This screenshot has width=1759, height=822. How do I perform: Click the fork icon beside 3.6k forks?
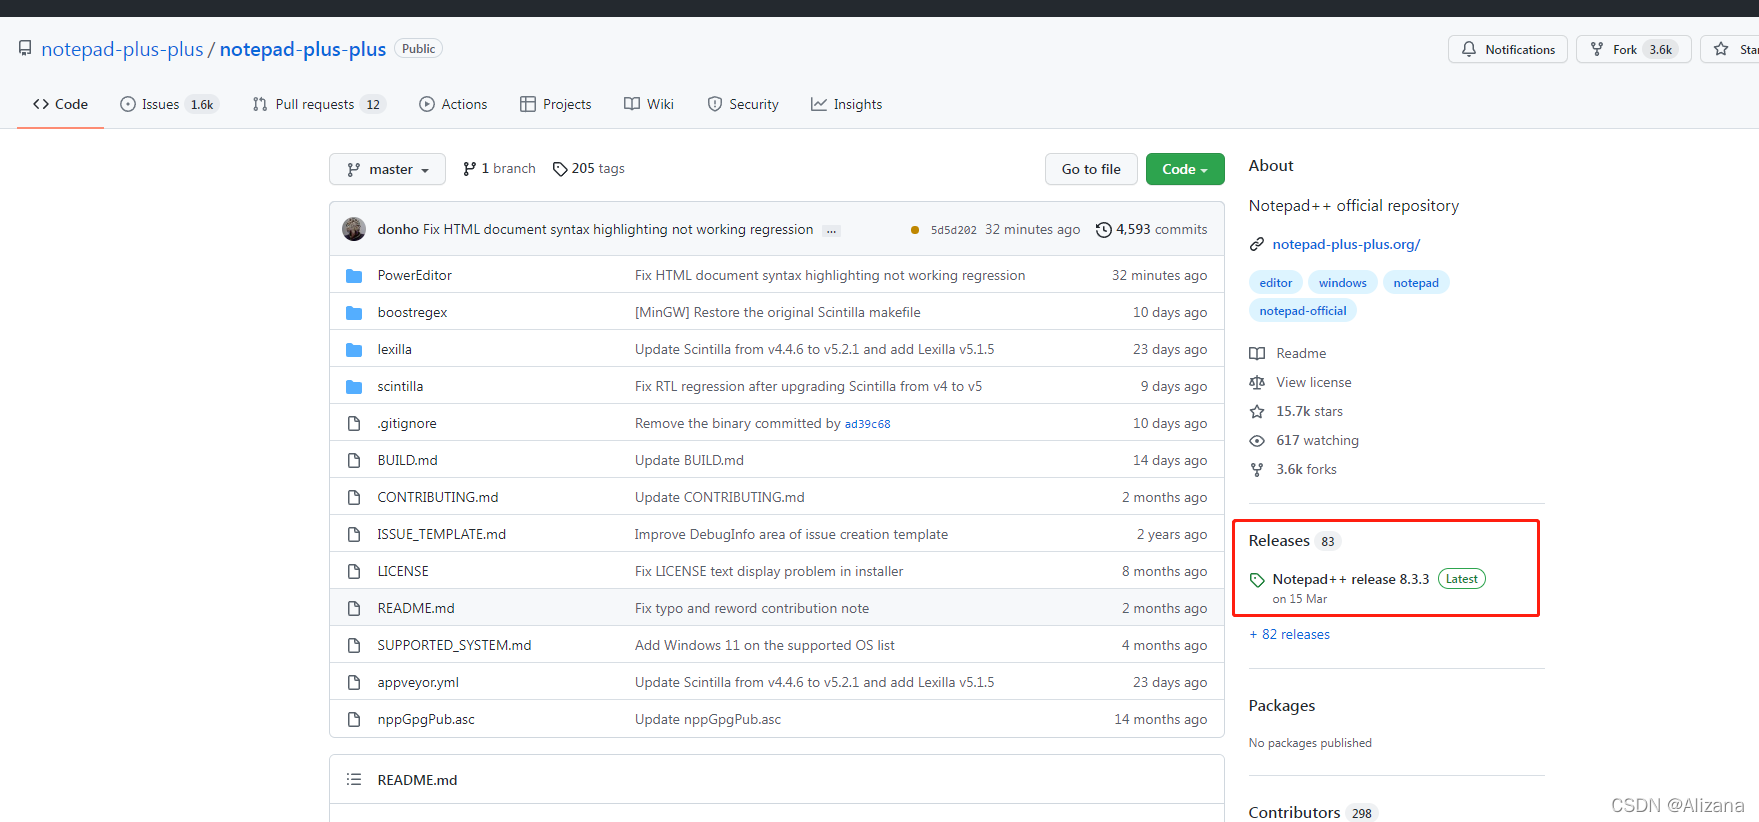point(1257,469)
